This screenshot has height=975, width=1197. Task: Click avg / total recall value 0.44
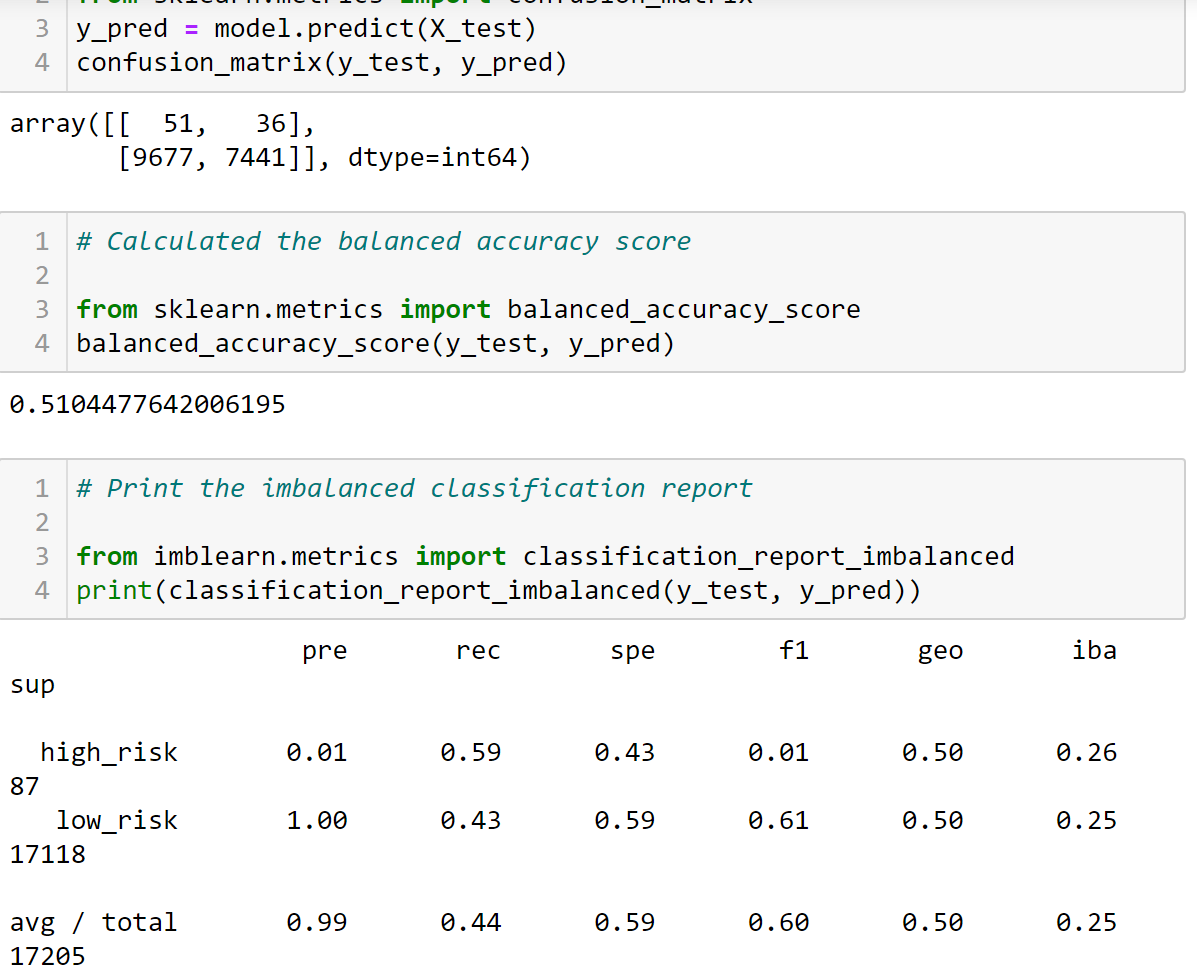471,922
